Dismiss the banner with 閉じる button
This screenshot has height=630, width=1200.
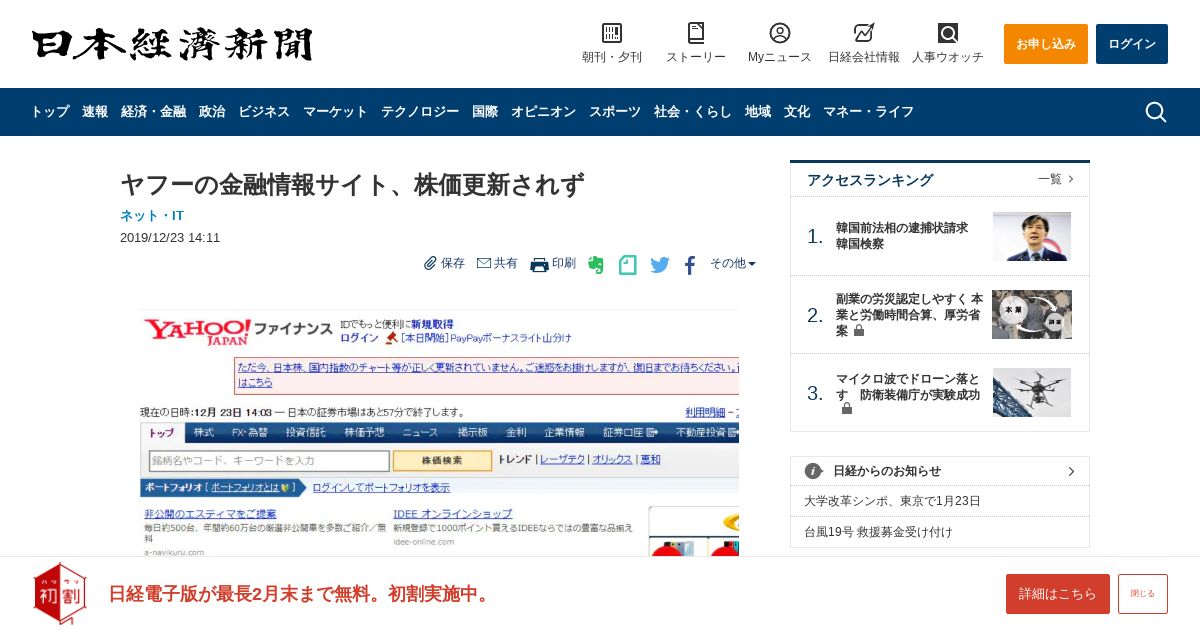pos(1143,594)
